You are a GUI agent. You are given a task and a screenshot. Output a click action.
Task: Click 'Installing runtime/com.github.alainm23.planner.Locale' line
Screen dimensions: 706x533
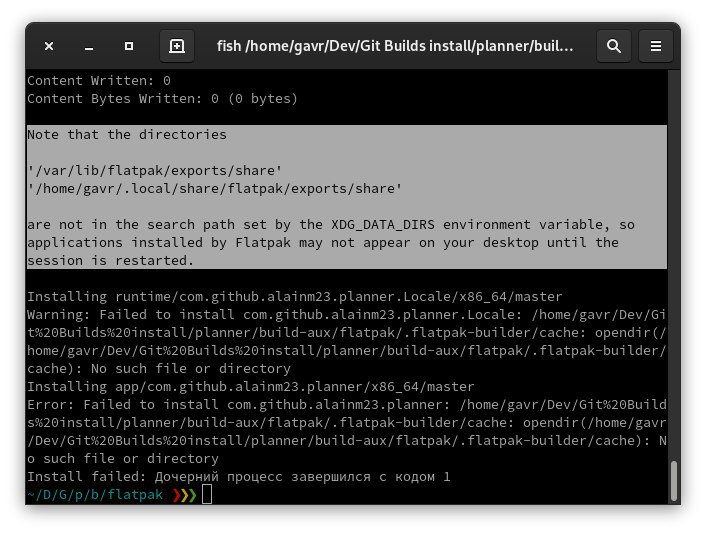(x=294, y=297)
